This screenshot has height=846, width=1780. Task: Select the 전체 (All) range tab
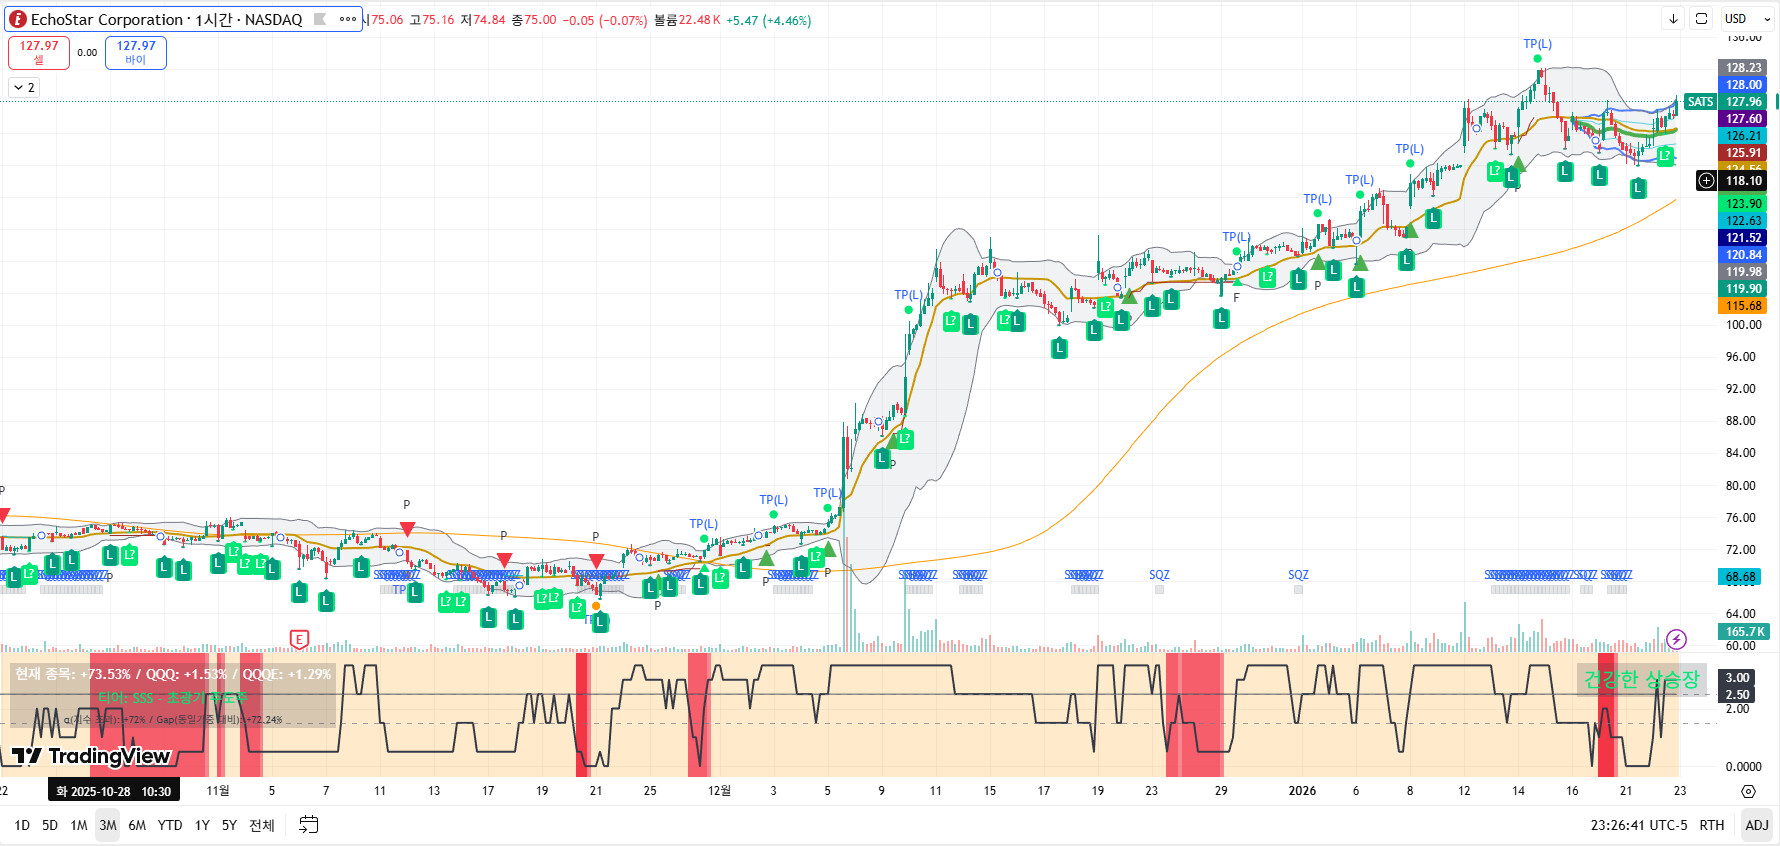tap(262, 825)
